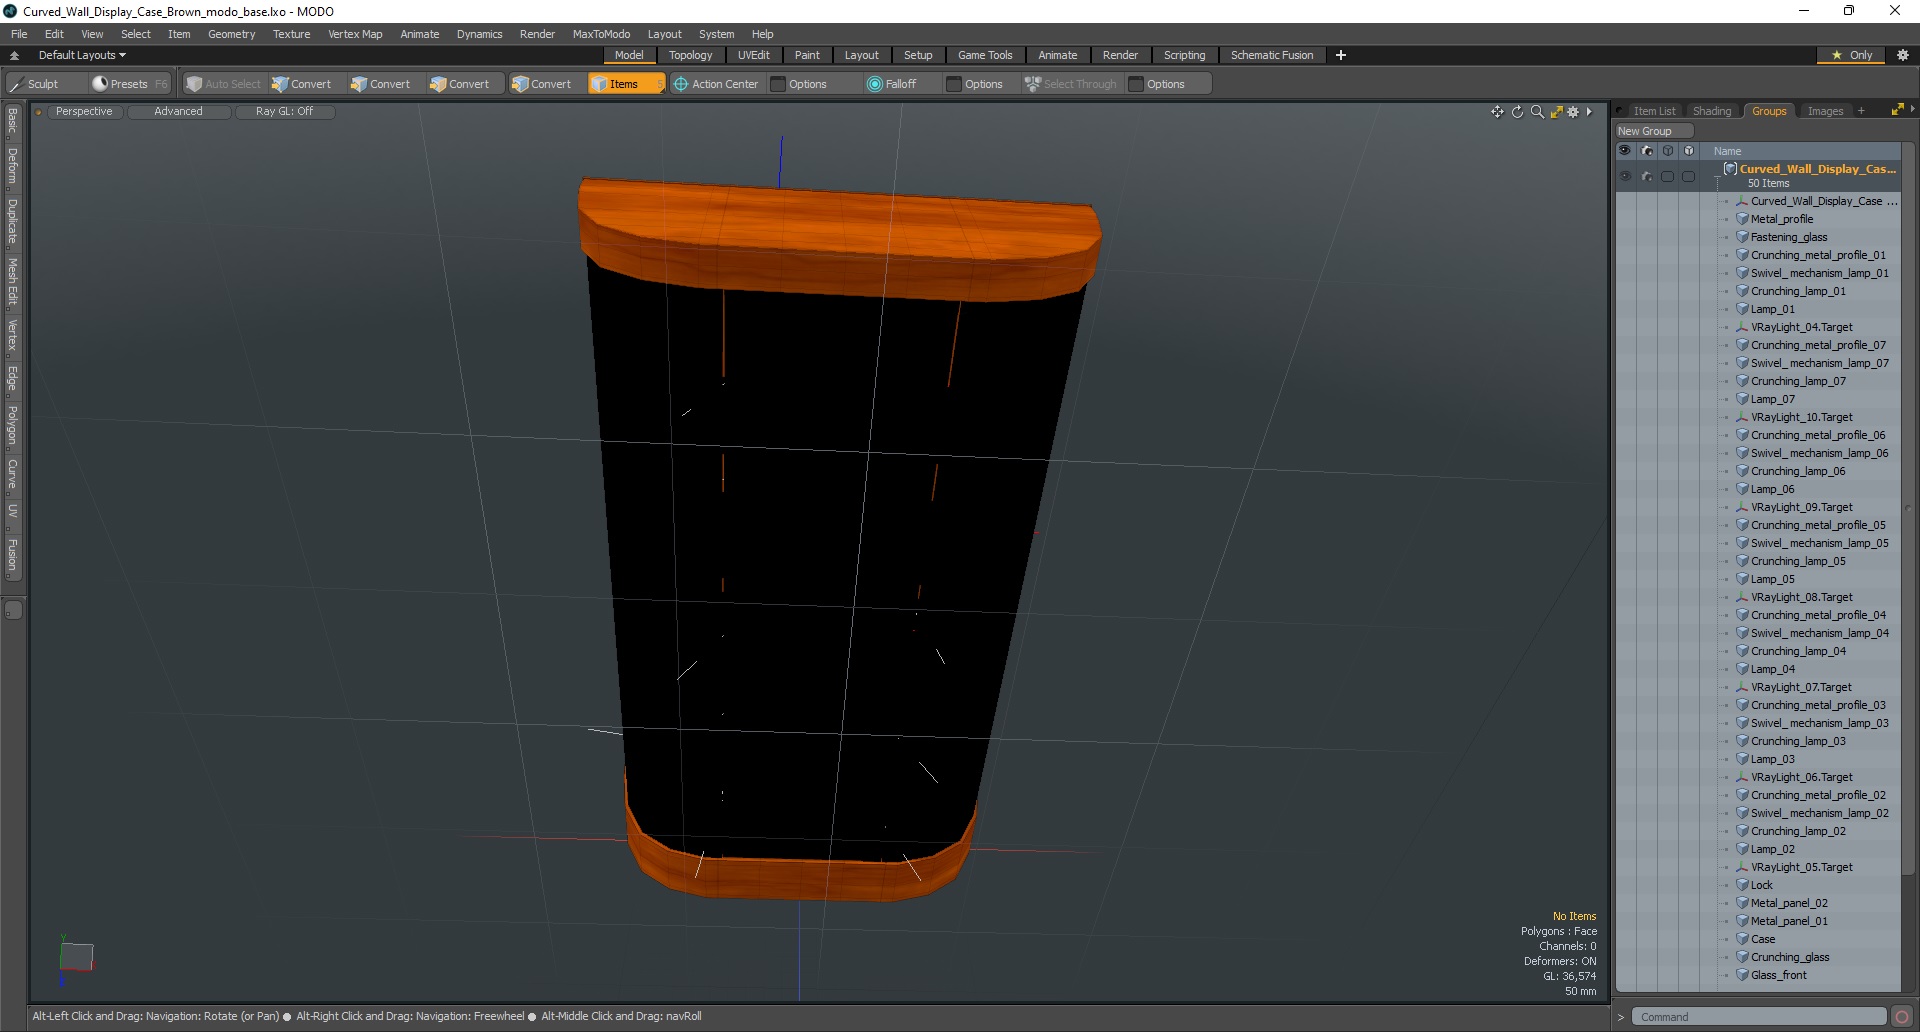Toggle the Only star button
Screen dimensions: 1920x1032
(1852, 55)
